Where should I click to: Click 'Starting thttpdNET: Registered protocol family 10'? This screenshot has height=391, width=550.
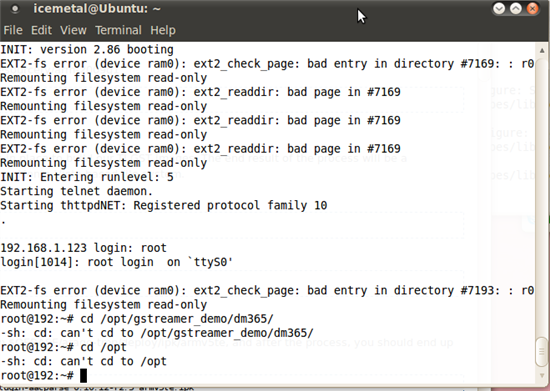pos(163,205)
